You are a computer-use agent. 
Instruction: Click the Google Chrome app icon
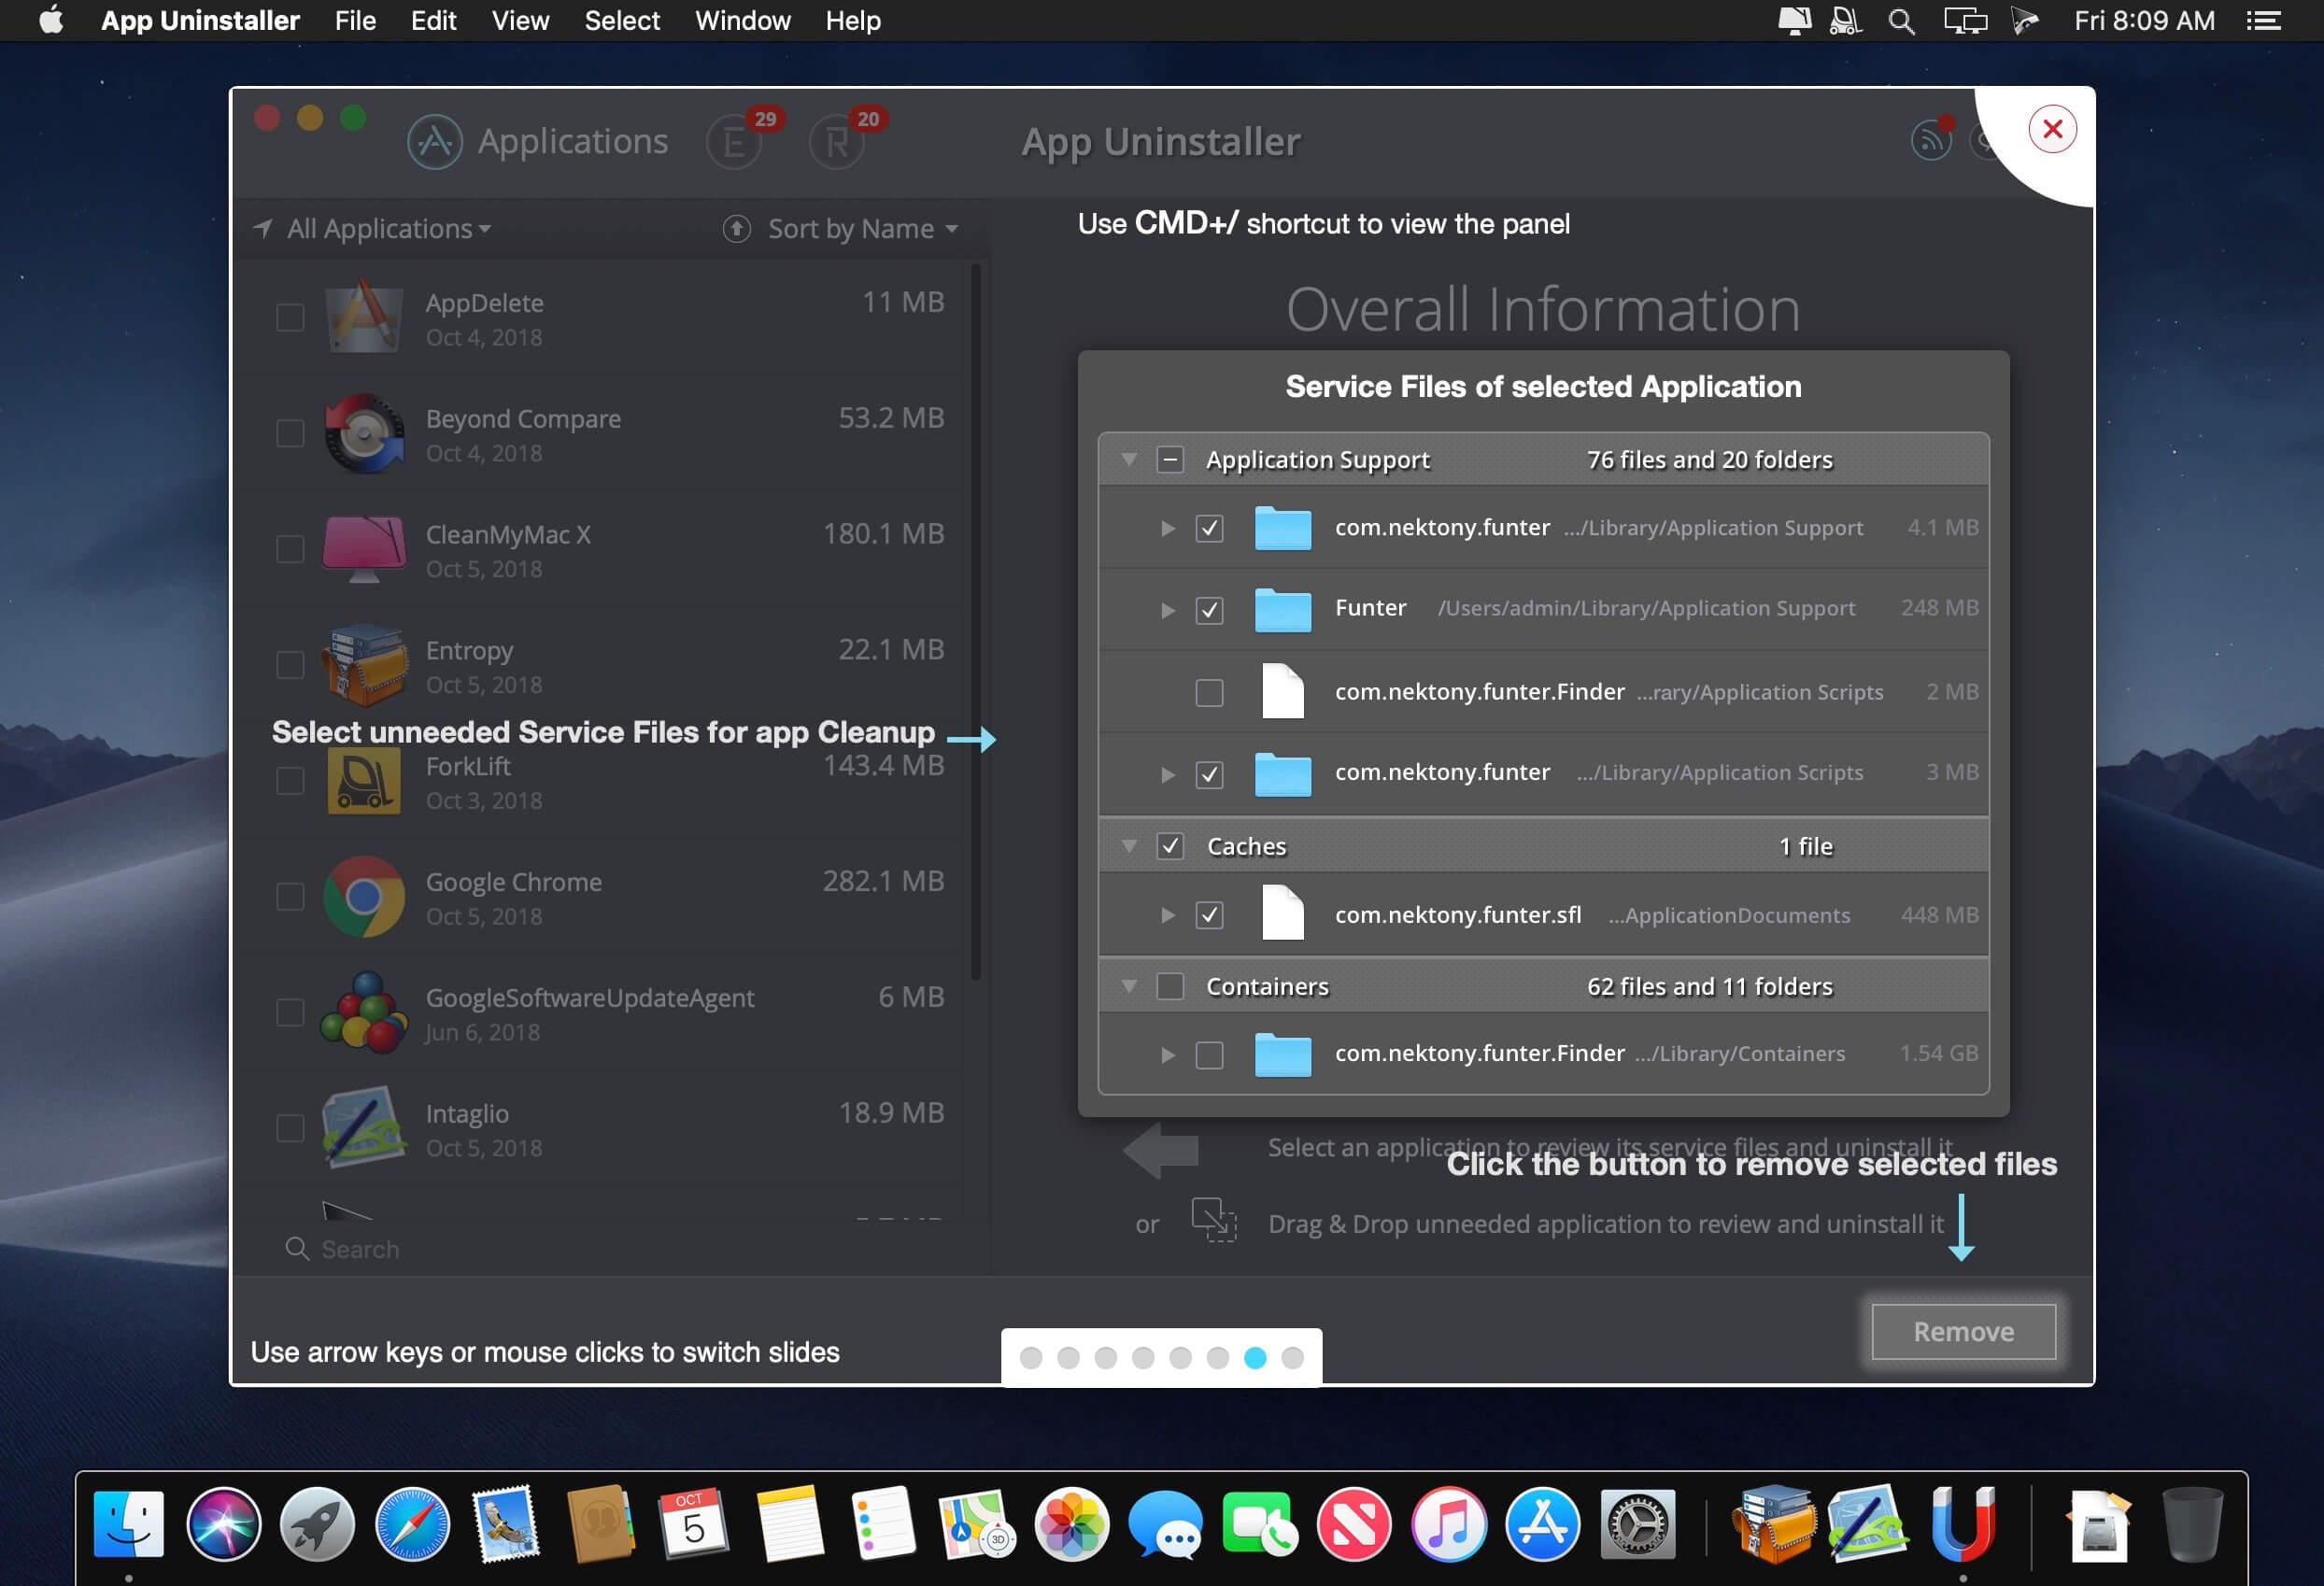[364, 896]
